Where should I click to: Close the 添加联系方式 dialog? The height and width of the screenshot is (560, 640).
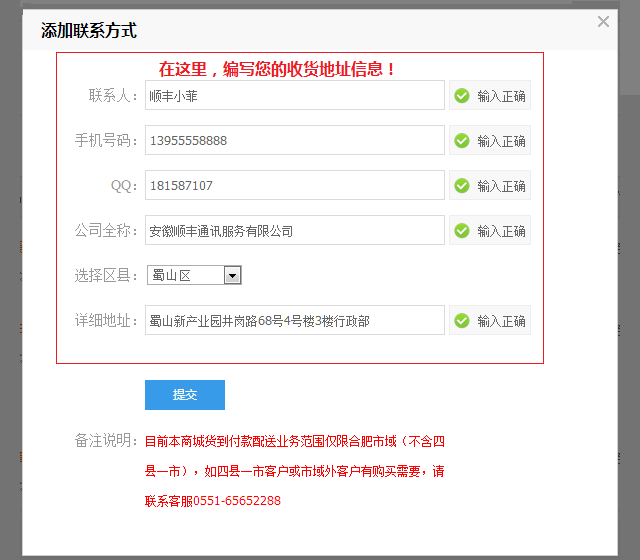click(603, 21)
